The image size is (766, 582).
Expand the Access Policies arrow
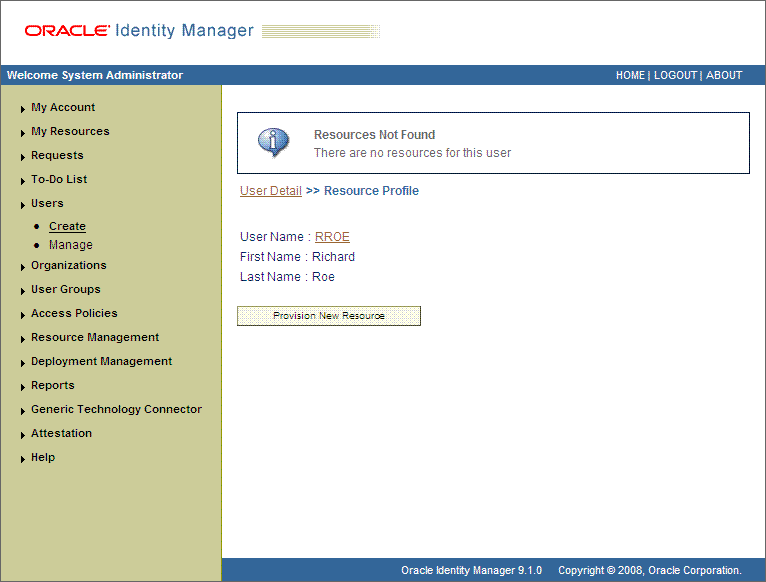click(22, 315)
